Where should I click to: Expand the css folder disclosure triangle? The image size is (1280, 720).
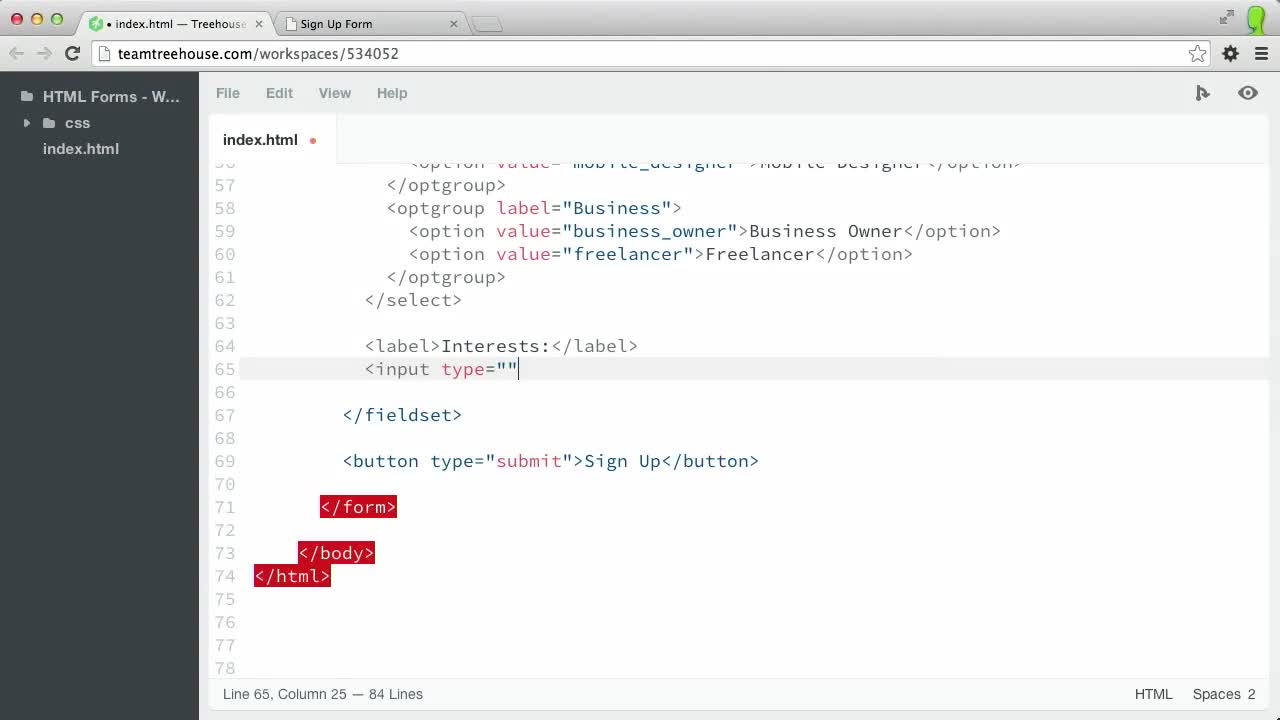click(x=26, y=123)
